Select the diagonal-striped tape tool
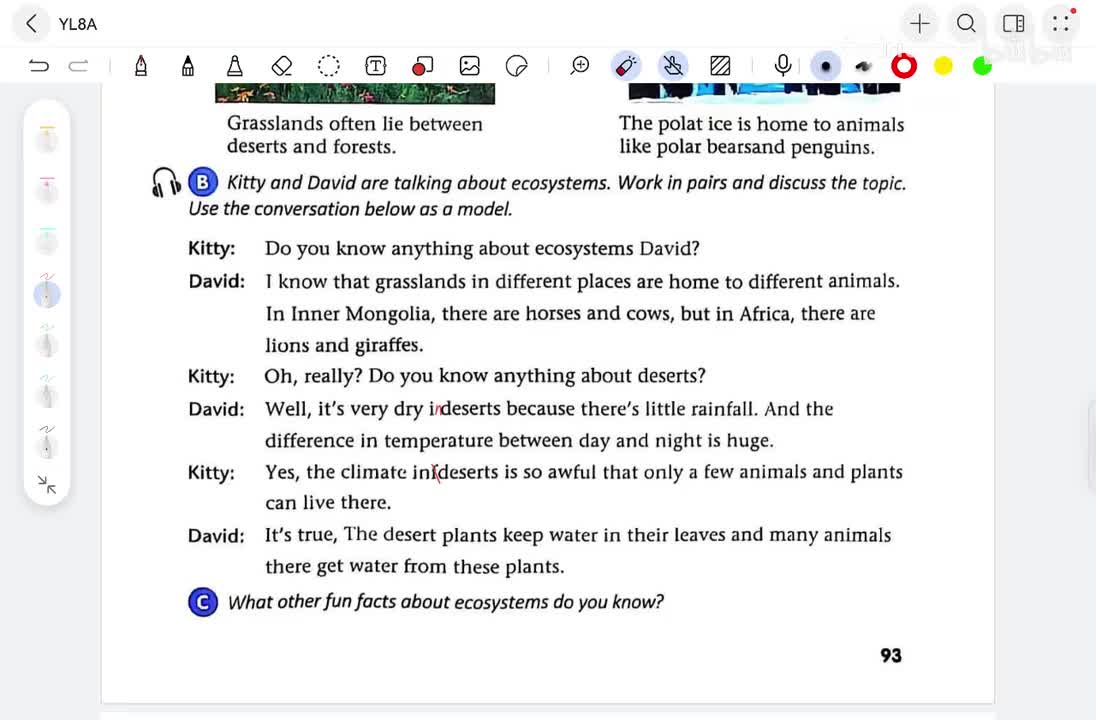This screenshot has width=1096, height=720. click(720, 66)
